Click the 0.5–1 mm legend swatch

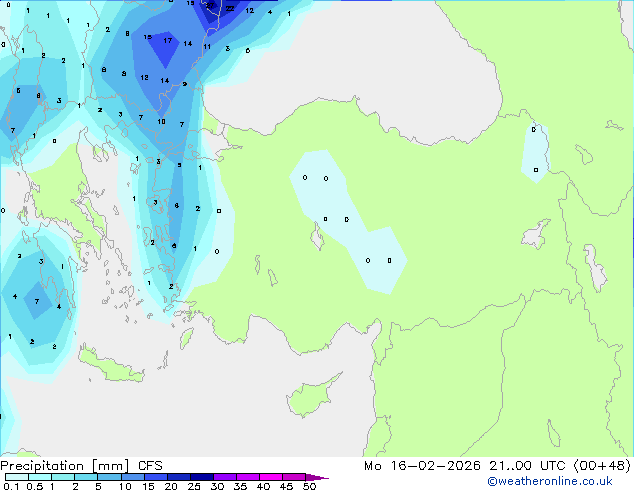(x=40, y=477)
